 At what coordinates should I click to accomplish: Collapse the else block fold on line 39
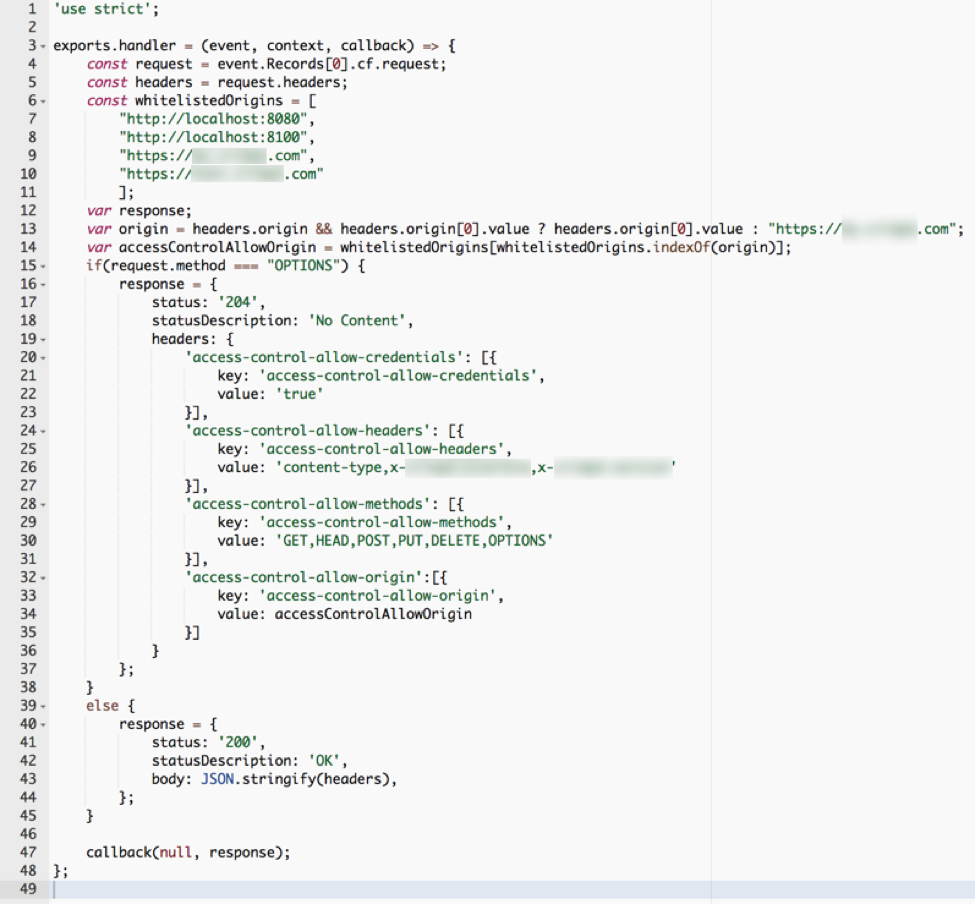(42, 705)
